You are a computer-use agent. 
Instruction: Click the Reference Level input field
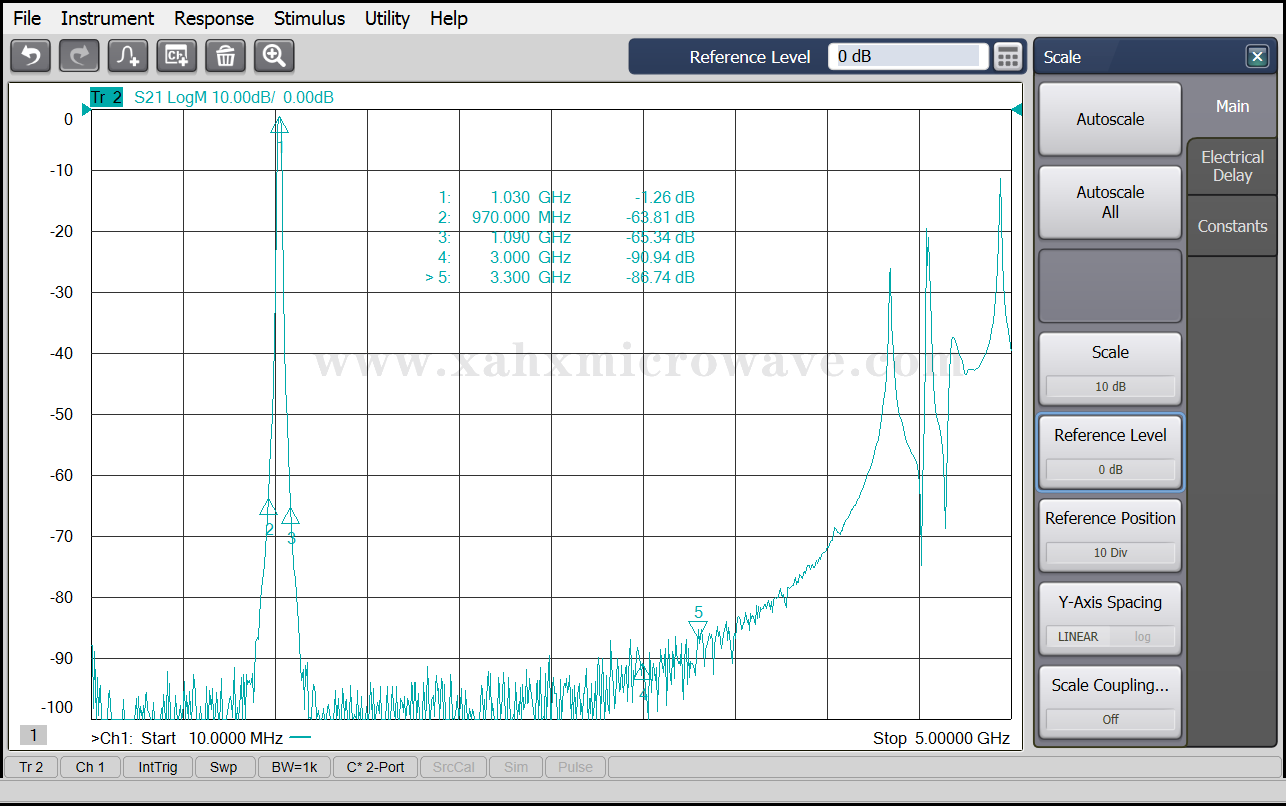908,57
